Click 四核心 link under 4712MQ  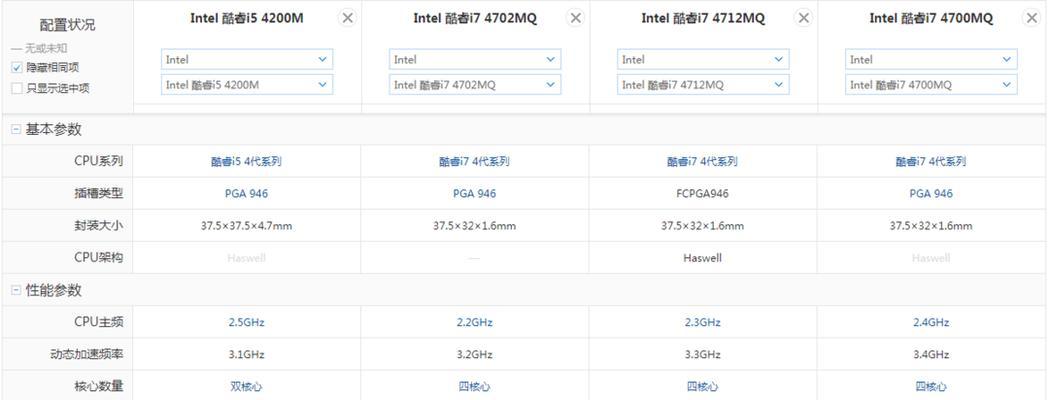[x=702, y=386]
